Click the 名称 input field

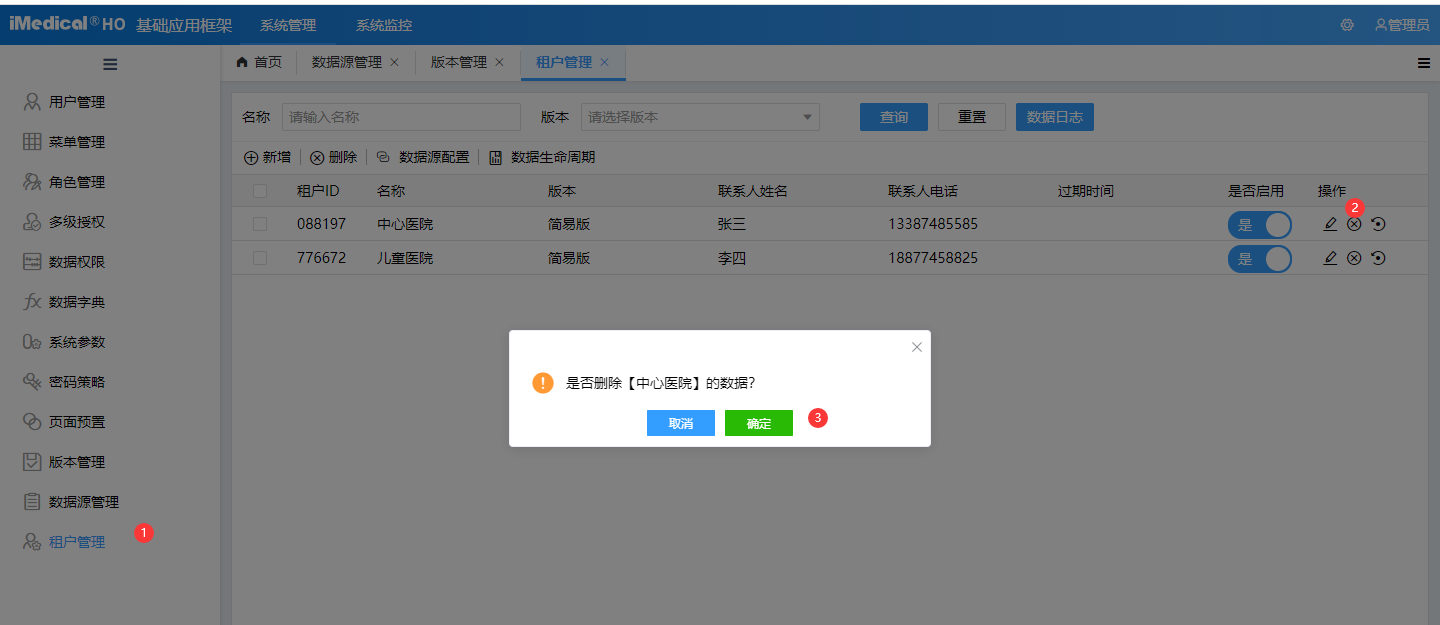(400, 116)
